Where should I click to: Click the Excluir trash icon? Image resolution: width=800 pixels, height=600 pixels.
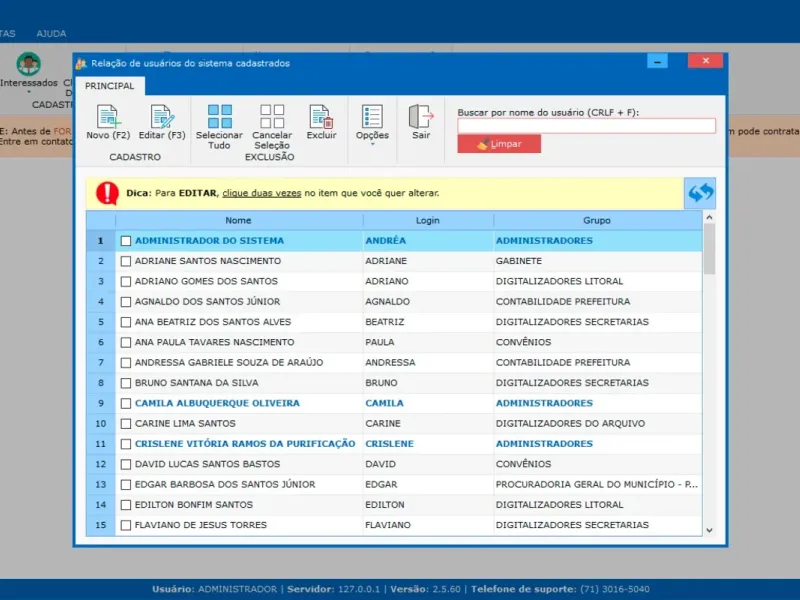[321, 116]
